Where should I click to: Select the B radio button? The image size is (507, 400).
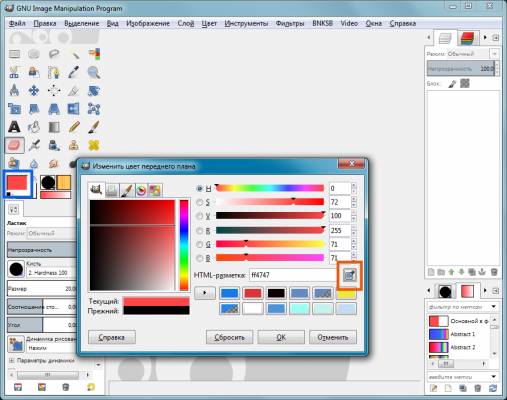point(200,258)
